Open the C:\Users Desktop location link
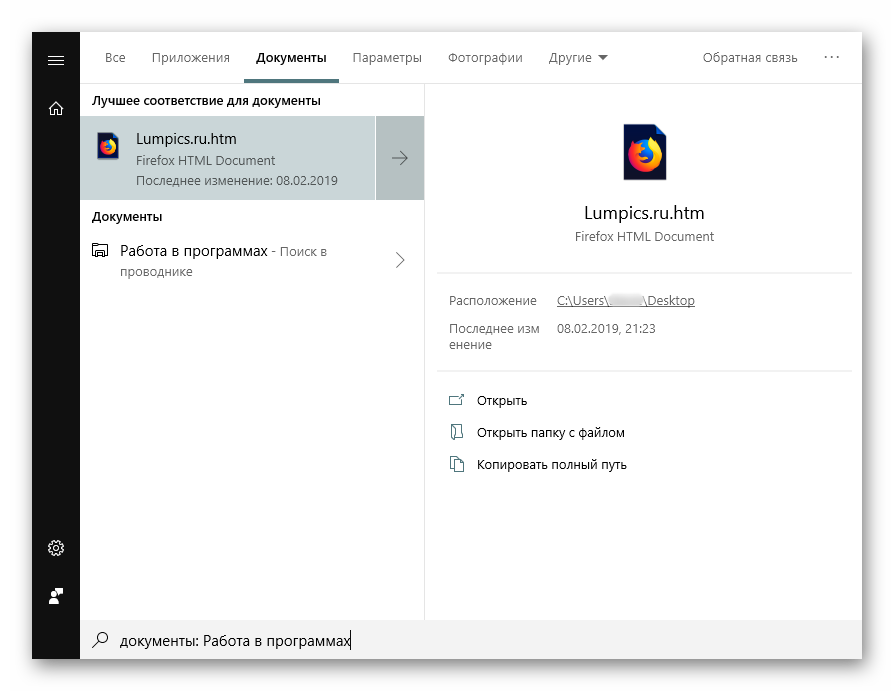 coord(625,300)
